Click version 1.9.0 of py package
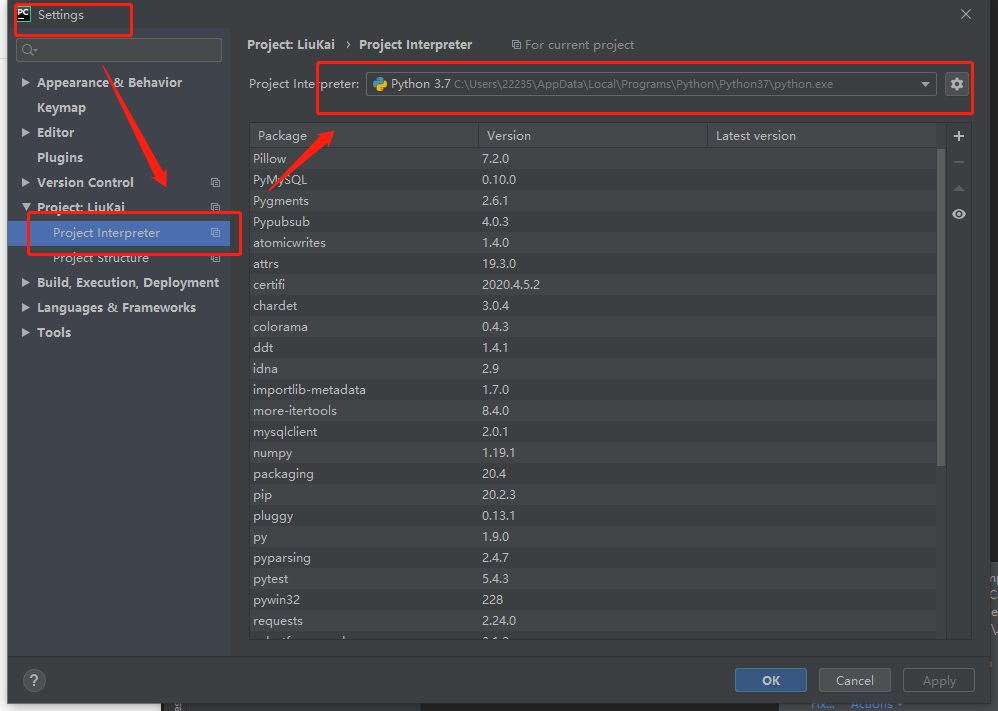Image resolution: width=998 pixels, height=711 pixels. click(495, 537)
